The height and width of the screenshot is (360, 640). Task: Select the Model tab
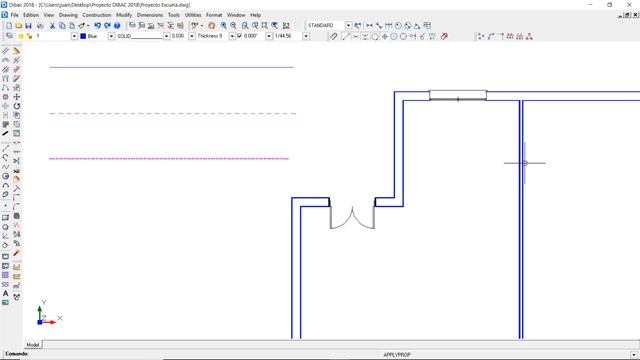click(x=33, y=345)
